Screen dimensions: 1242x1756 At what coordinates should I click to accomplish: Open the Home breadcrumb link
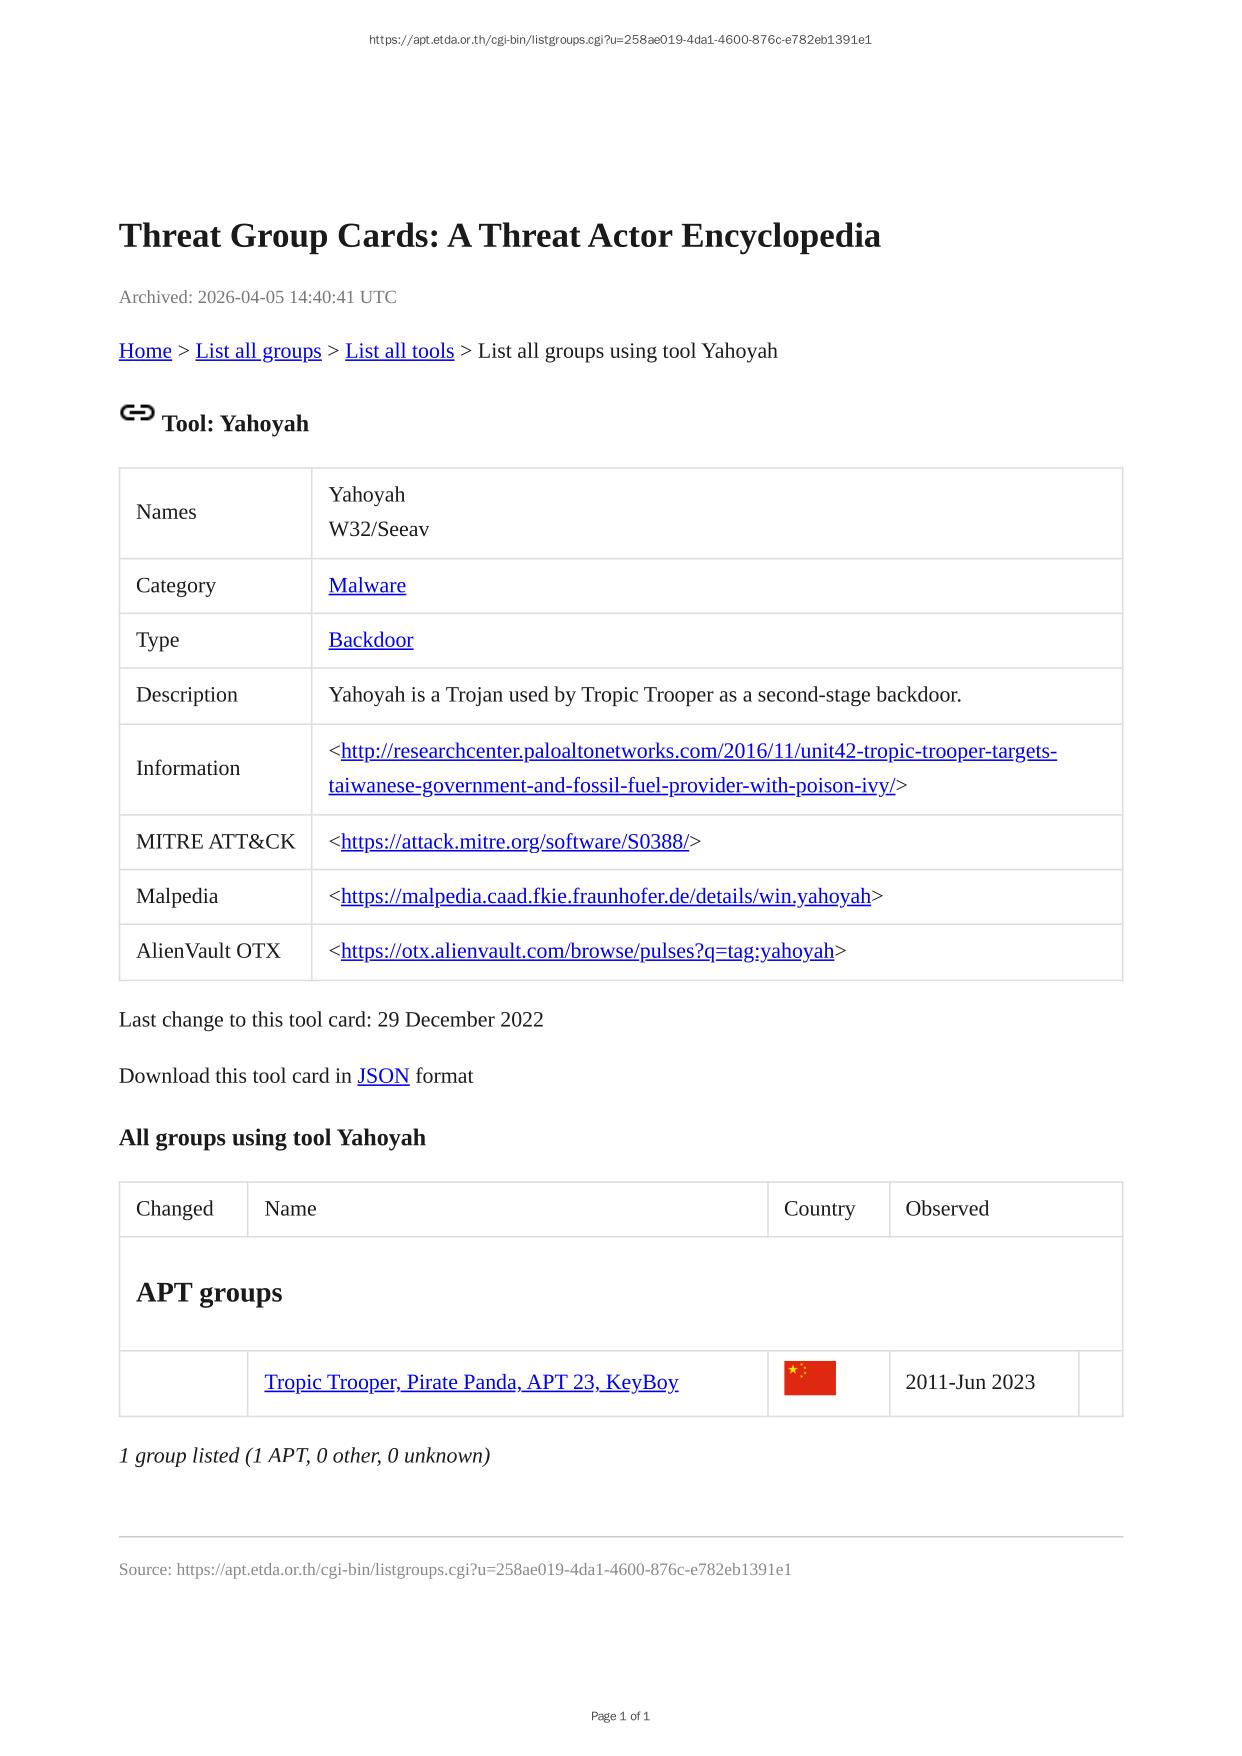point(145,351)
